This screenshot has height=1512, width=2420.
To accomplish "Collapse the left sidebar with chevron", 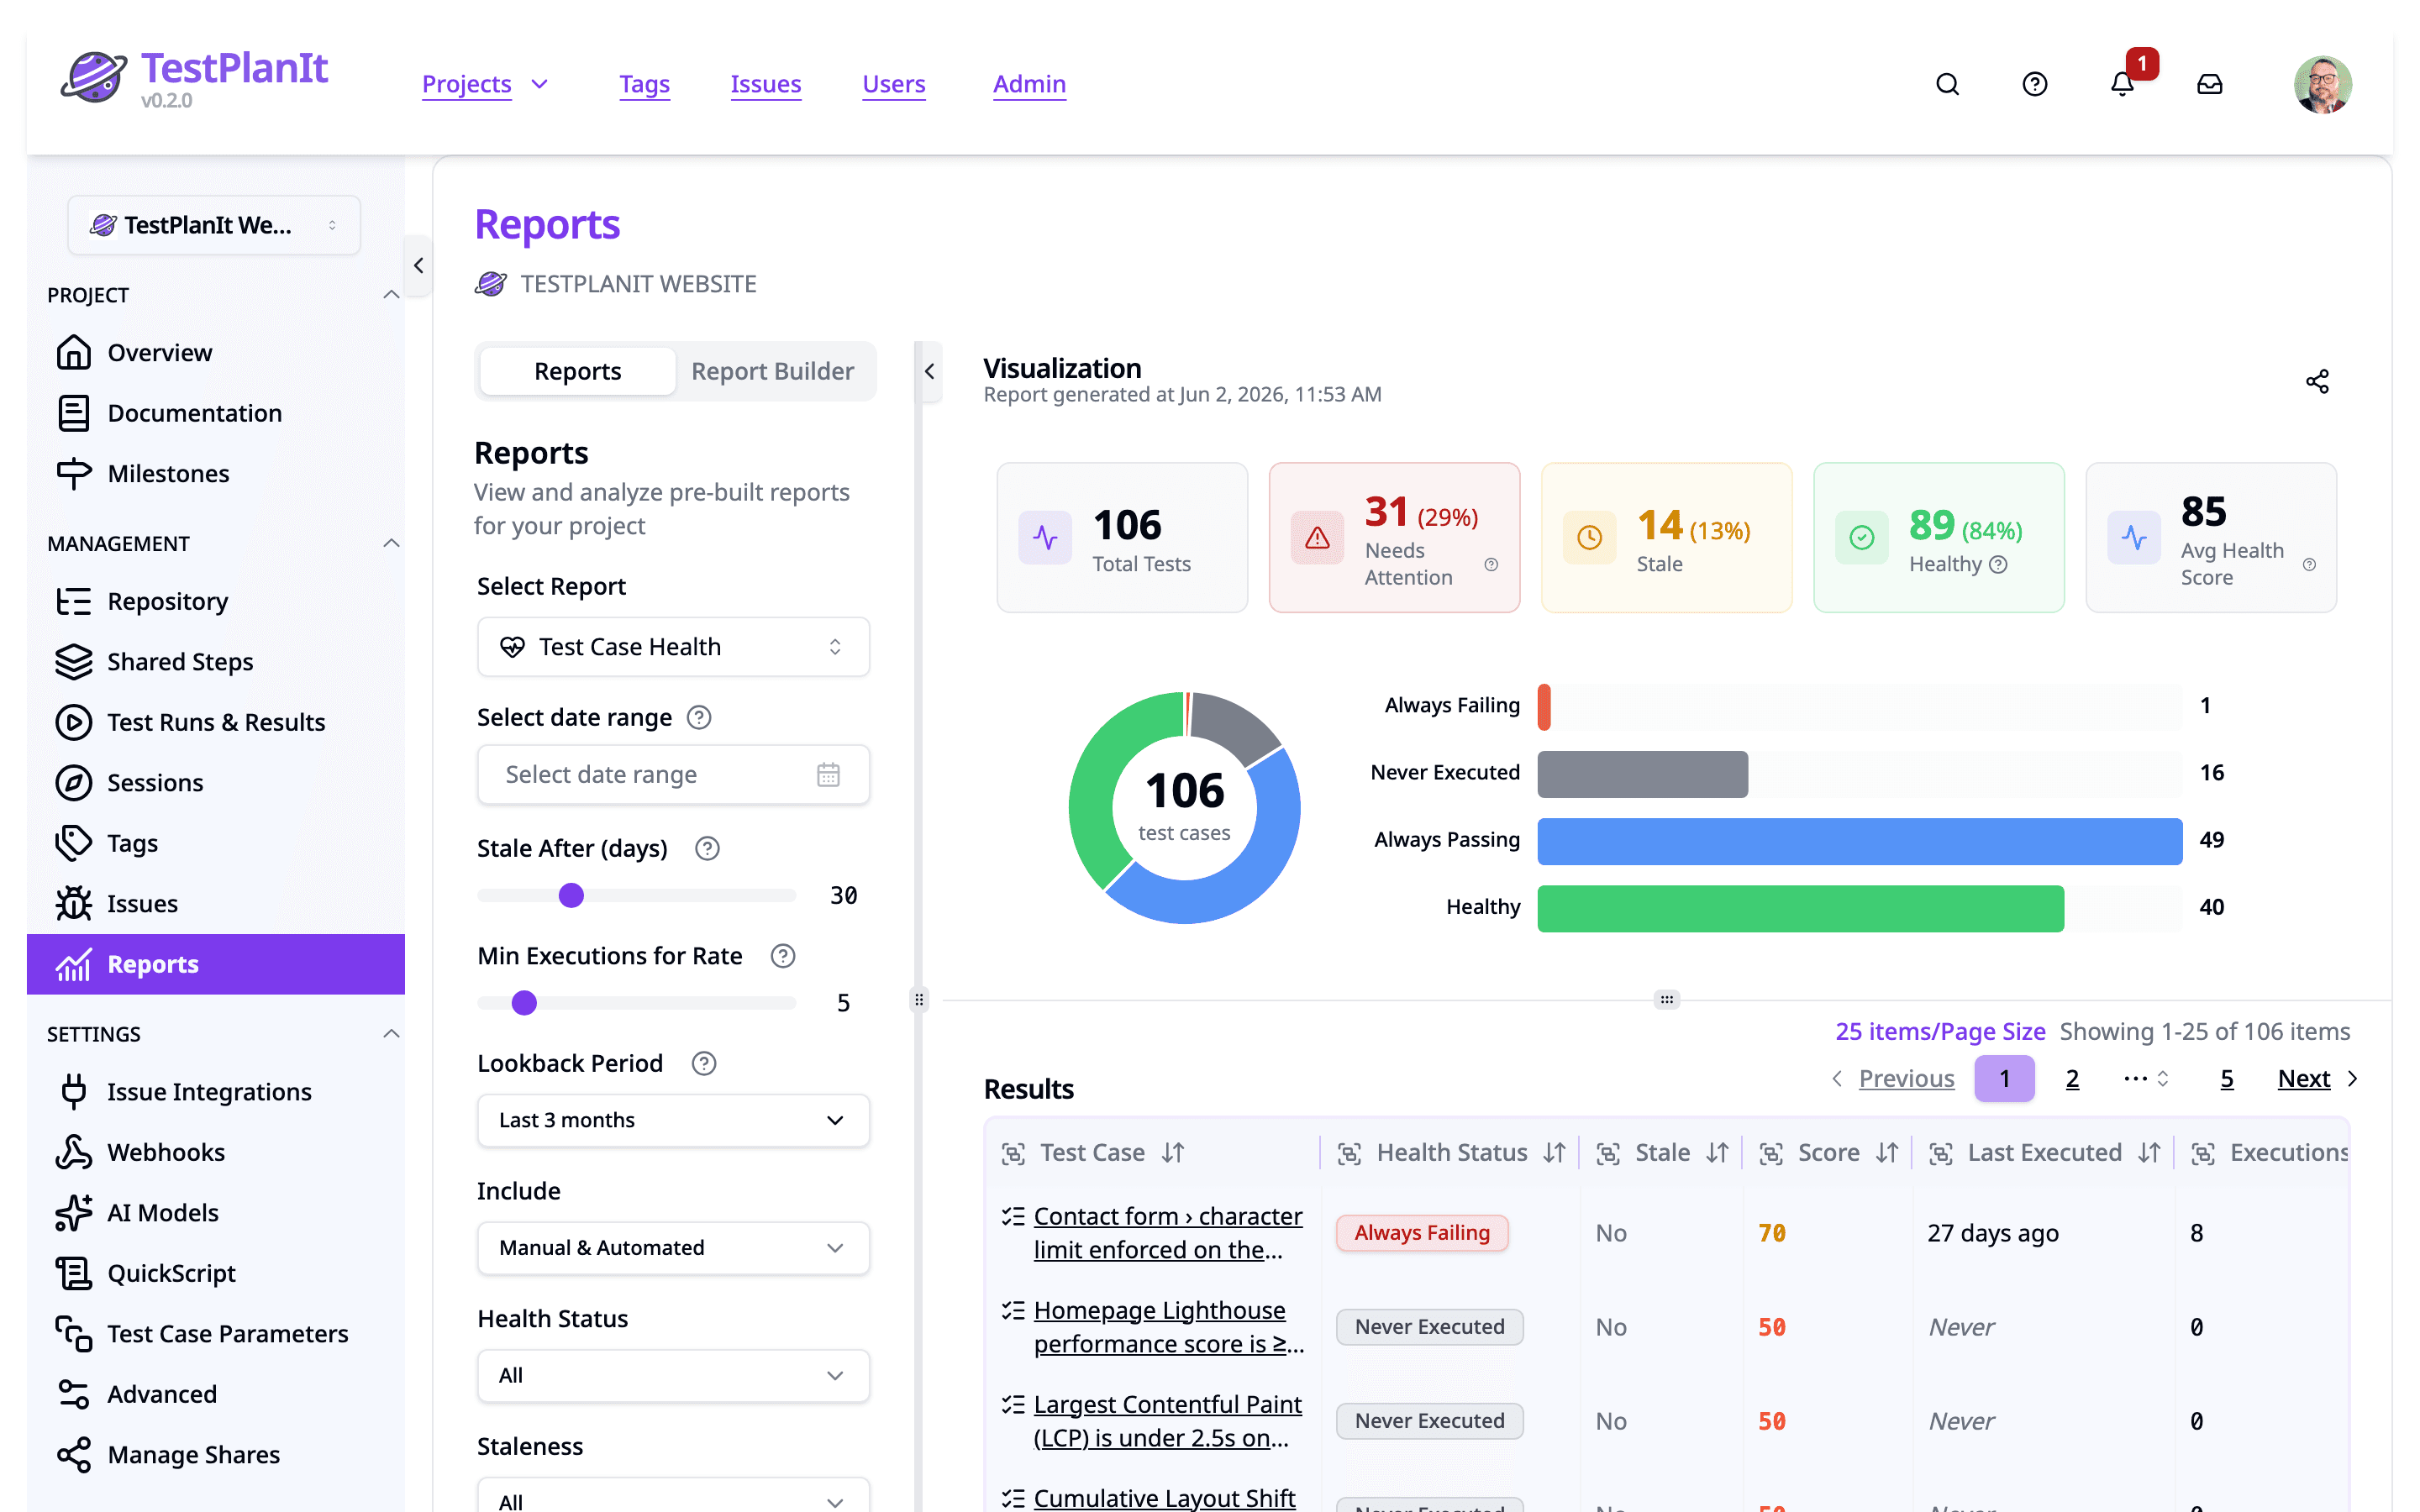I will 418,265.
